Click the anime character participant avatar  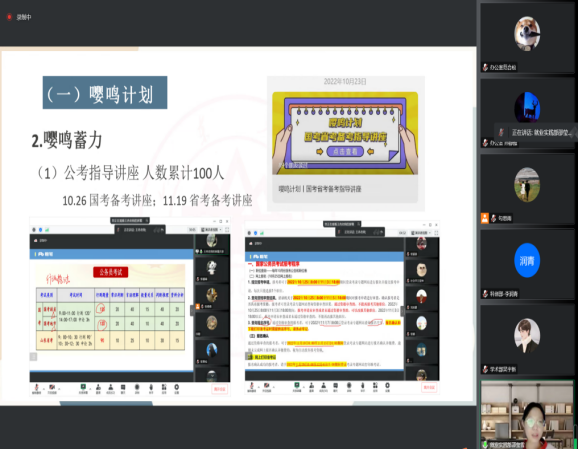click(527, 336)
